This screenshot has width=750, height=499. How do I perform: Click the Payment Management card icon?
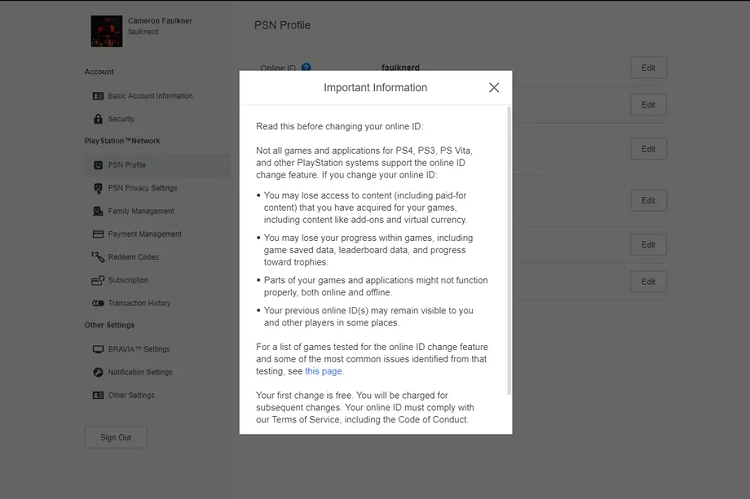tap(98, 234)
